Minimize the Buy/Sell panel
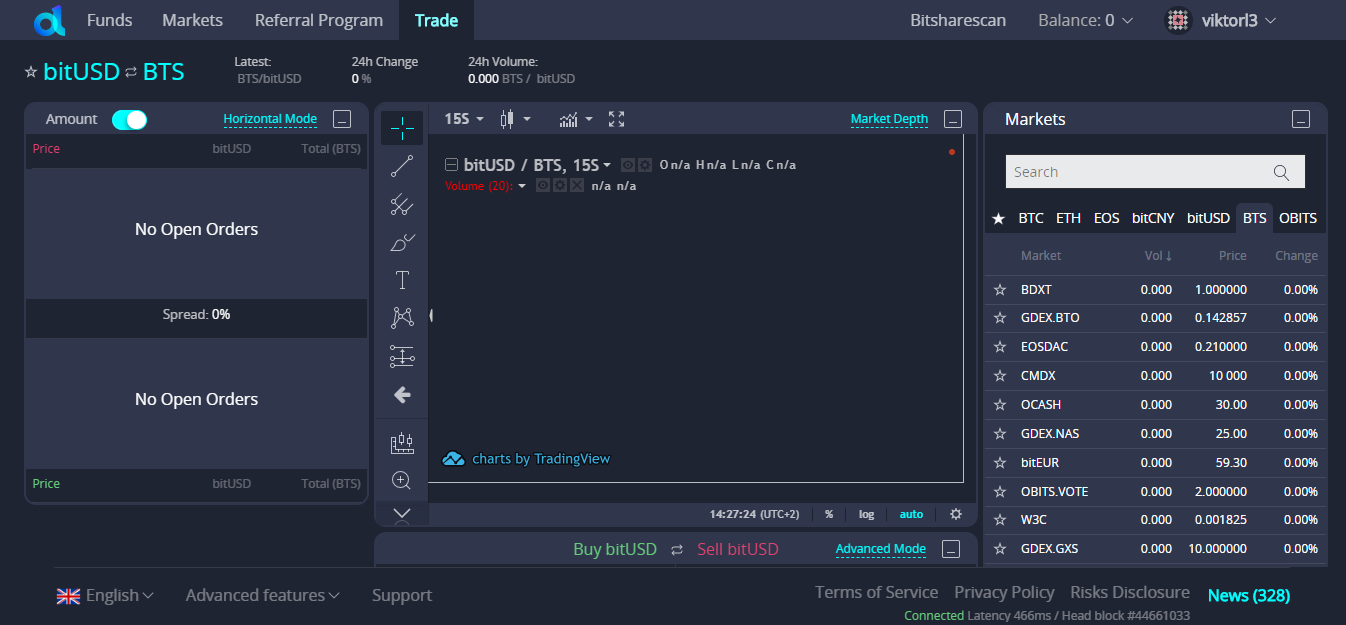The width and height of the screenshot is (1346, 625). point(951,549)
